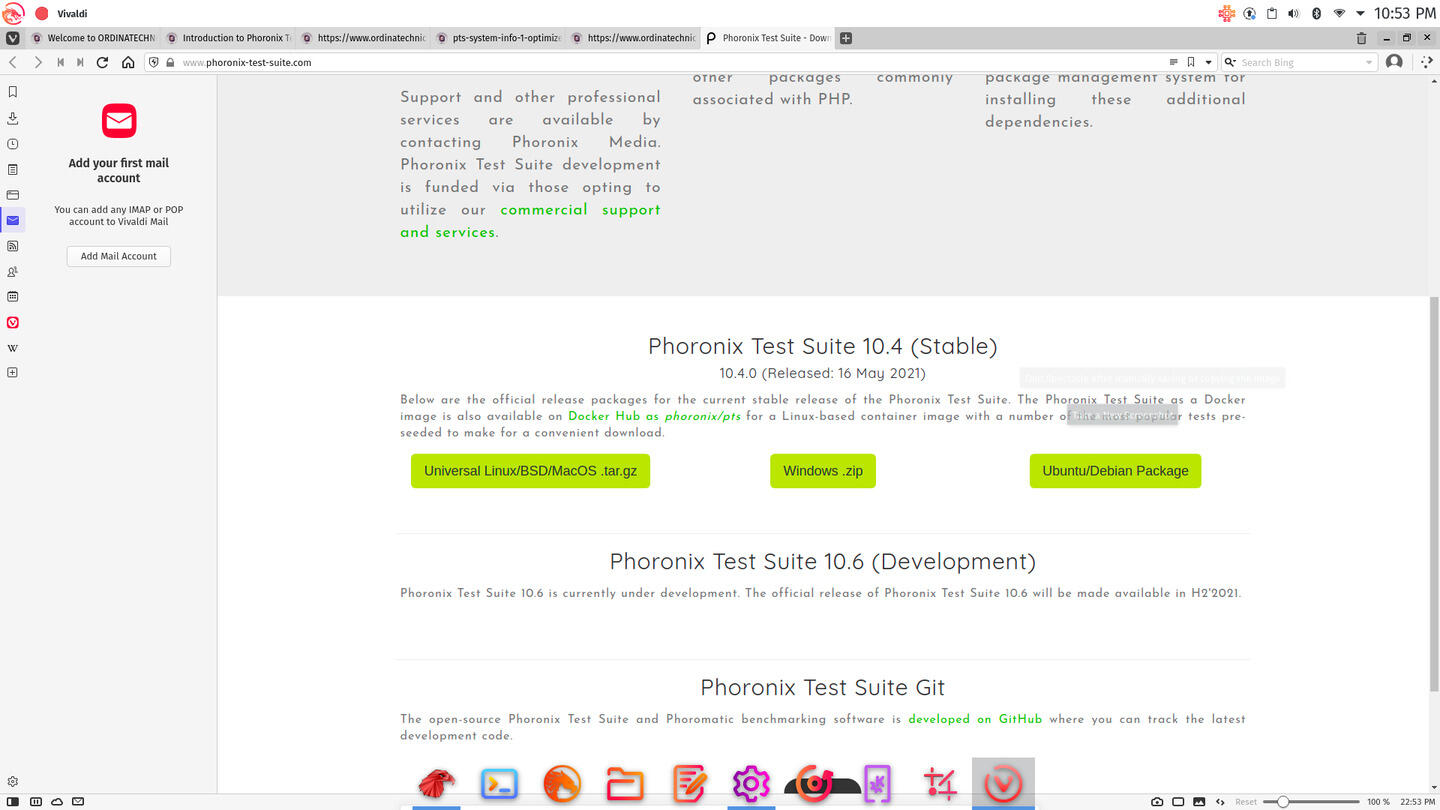The width and height of the screenshot is (1440, 810).
Task: Open the Feeds panel in sidebar
Action: pos(13,246)
